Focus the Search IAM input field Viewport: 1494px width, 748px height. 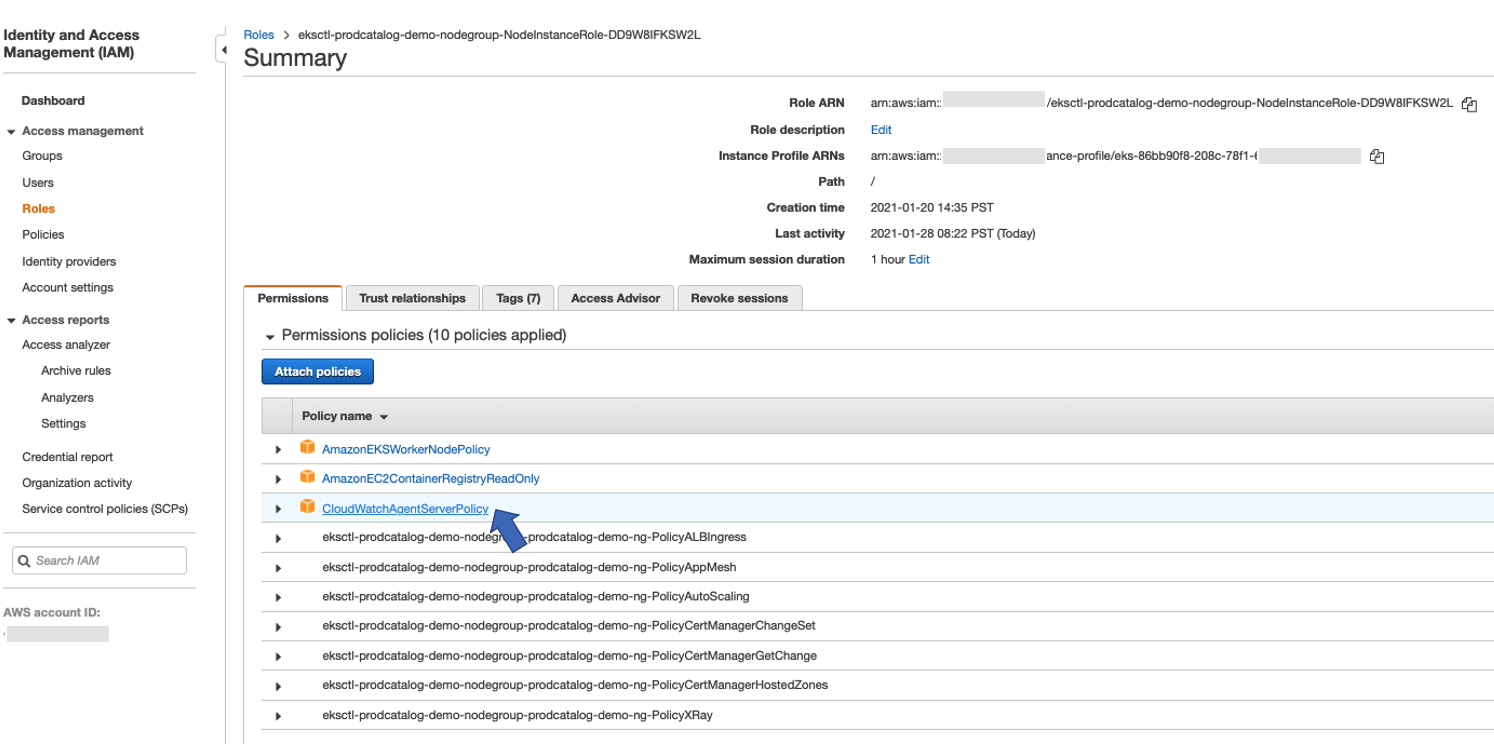pyautogui.click(x=99, y=561)
